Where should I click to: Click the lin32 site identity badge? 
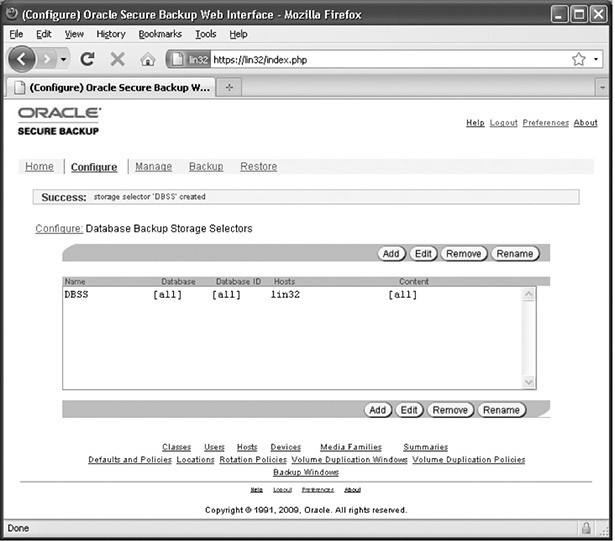click(189, 59)
